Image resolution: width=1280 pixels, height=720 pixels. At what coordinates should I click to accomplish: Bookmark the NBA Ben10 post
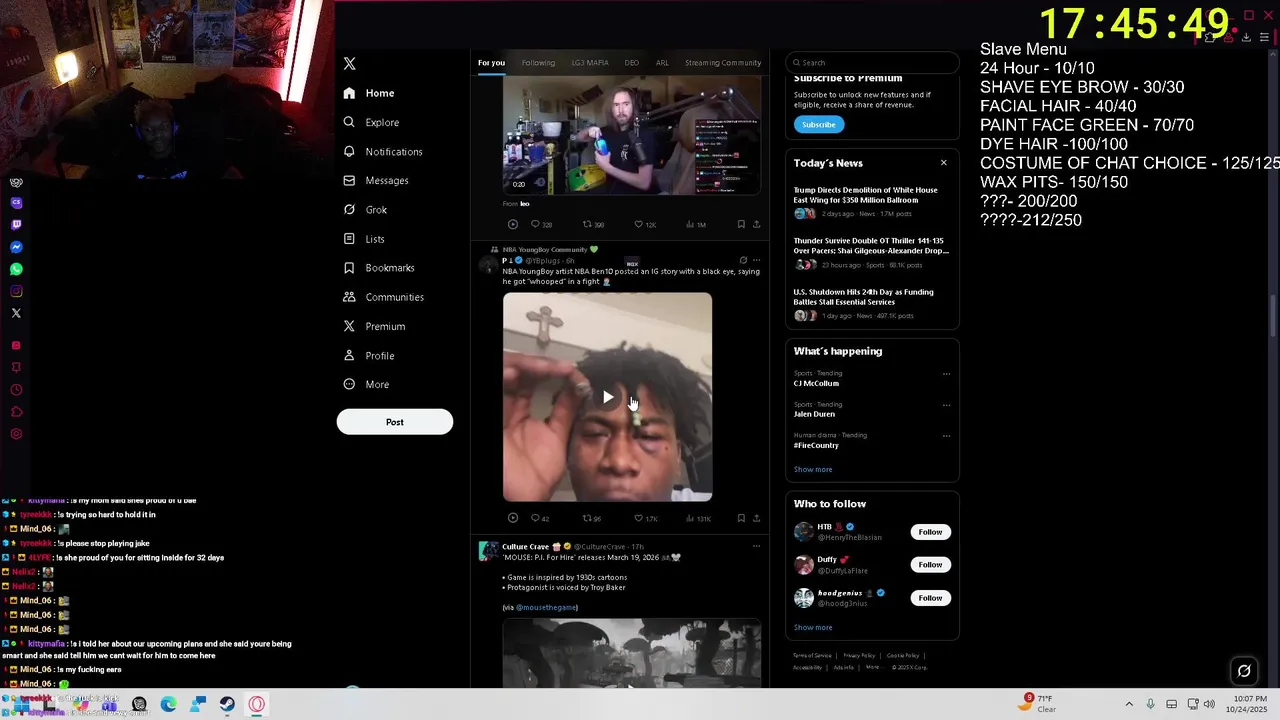click(x=741, y=518)
